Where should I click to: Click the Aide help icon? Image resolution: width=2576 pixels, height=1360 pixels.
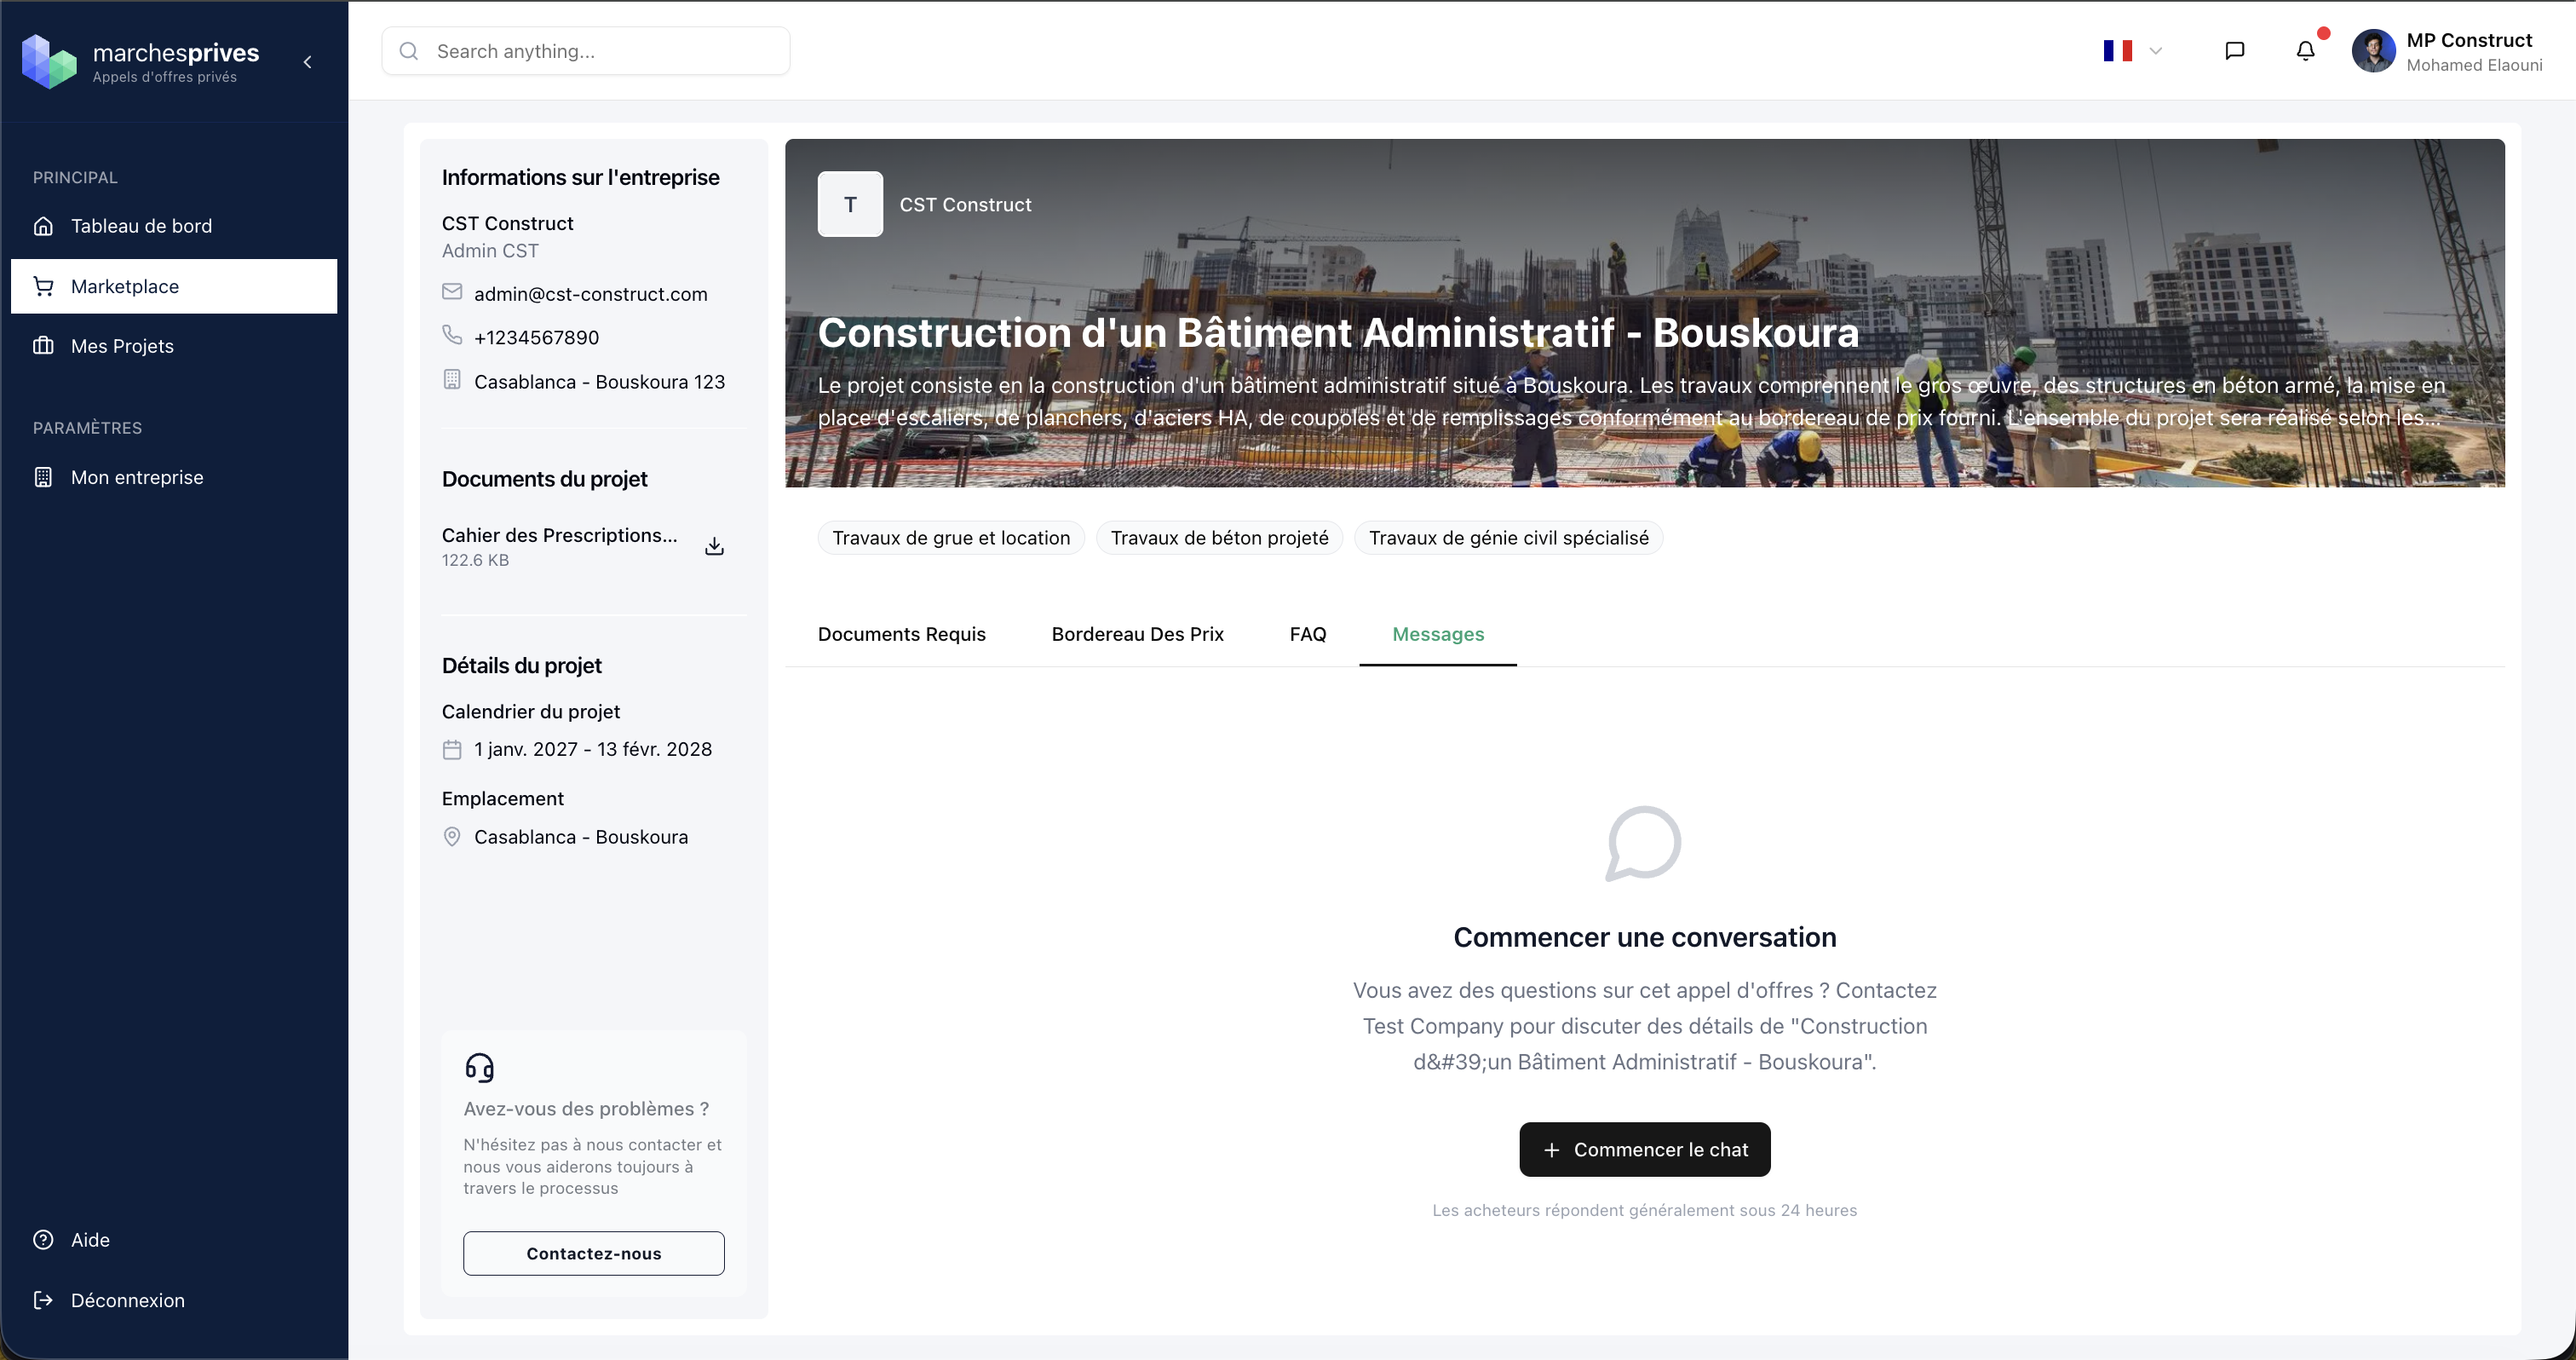pos(42,1239)
